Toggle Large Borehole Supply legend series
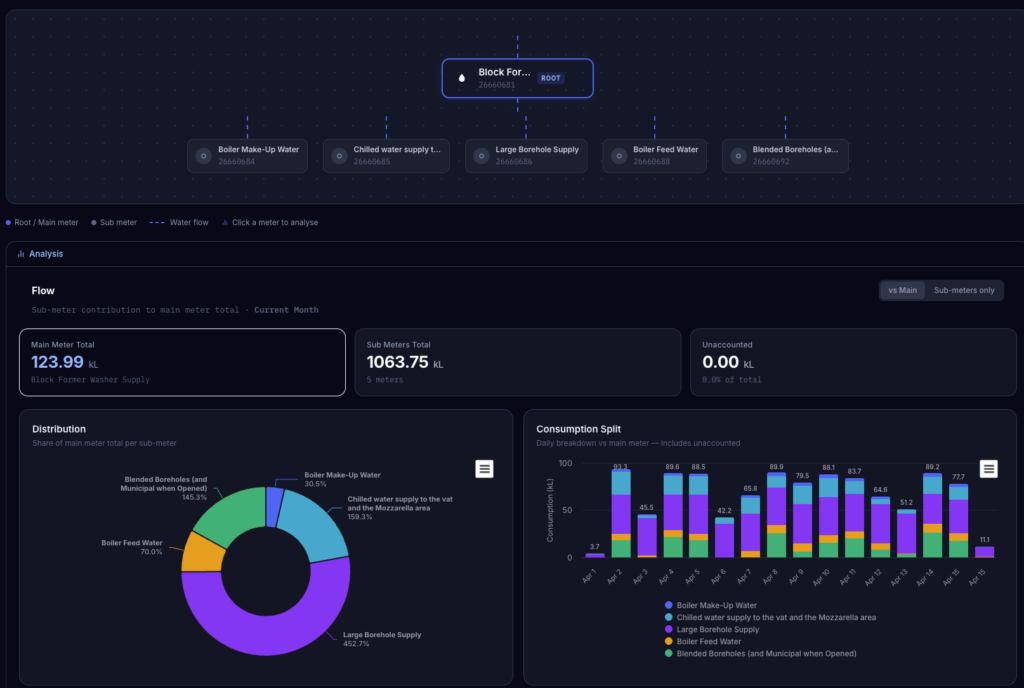The width and height of the screenshot is (1024, 688). [x=712, y=629]
